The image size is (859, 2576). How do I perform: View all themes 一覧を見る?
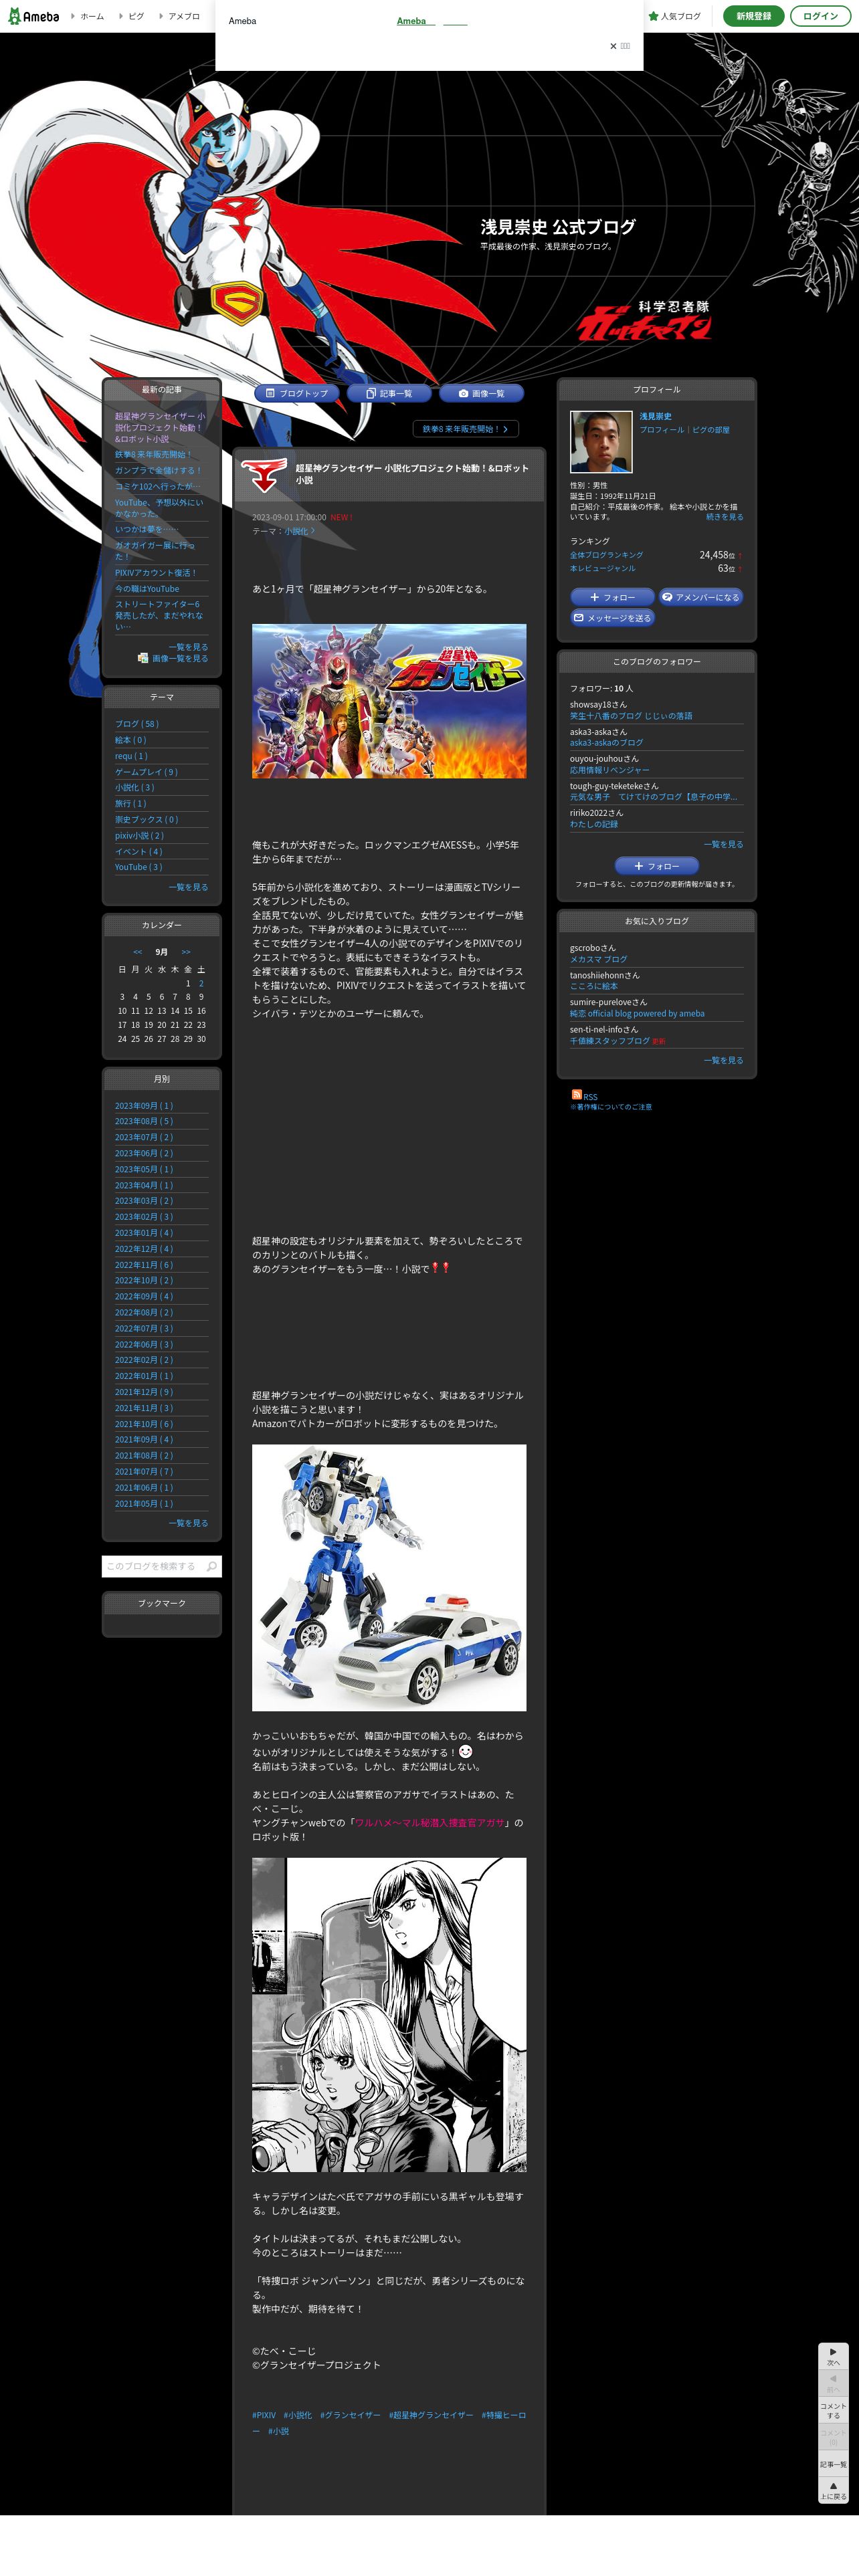tap(188, 887)
